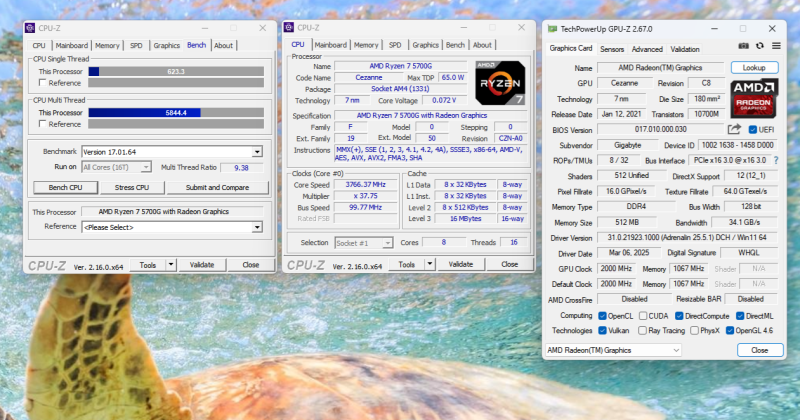800x420 pixels.
Task: Open Tools dropdown arrow in CPU window
Action: point(430,264)
